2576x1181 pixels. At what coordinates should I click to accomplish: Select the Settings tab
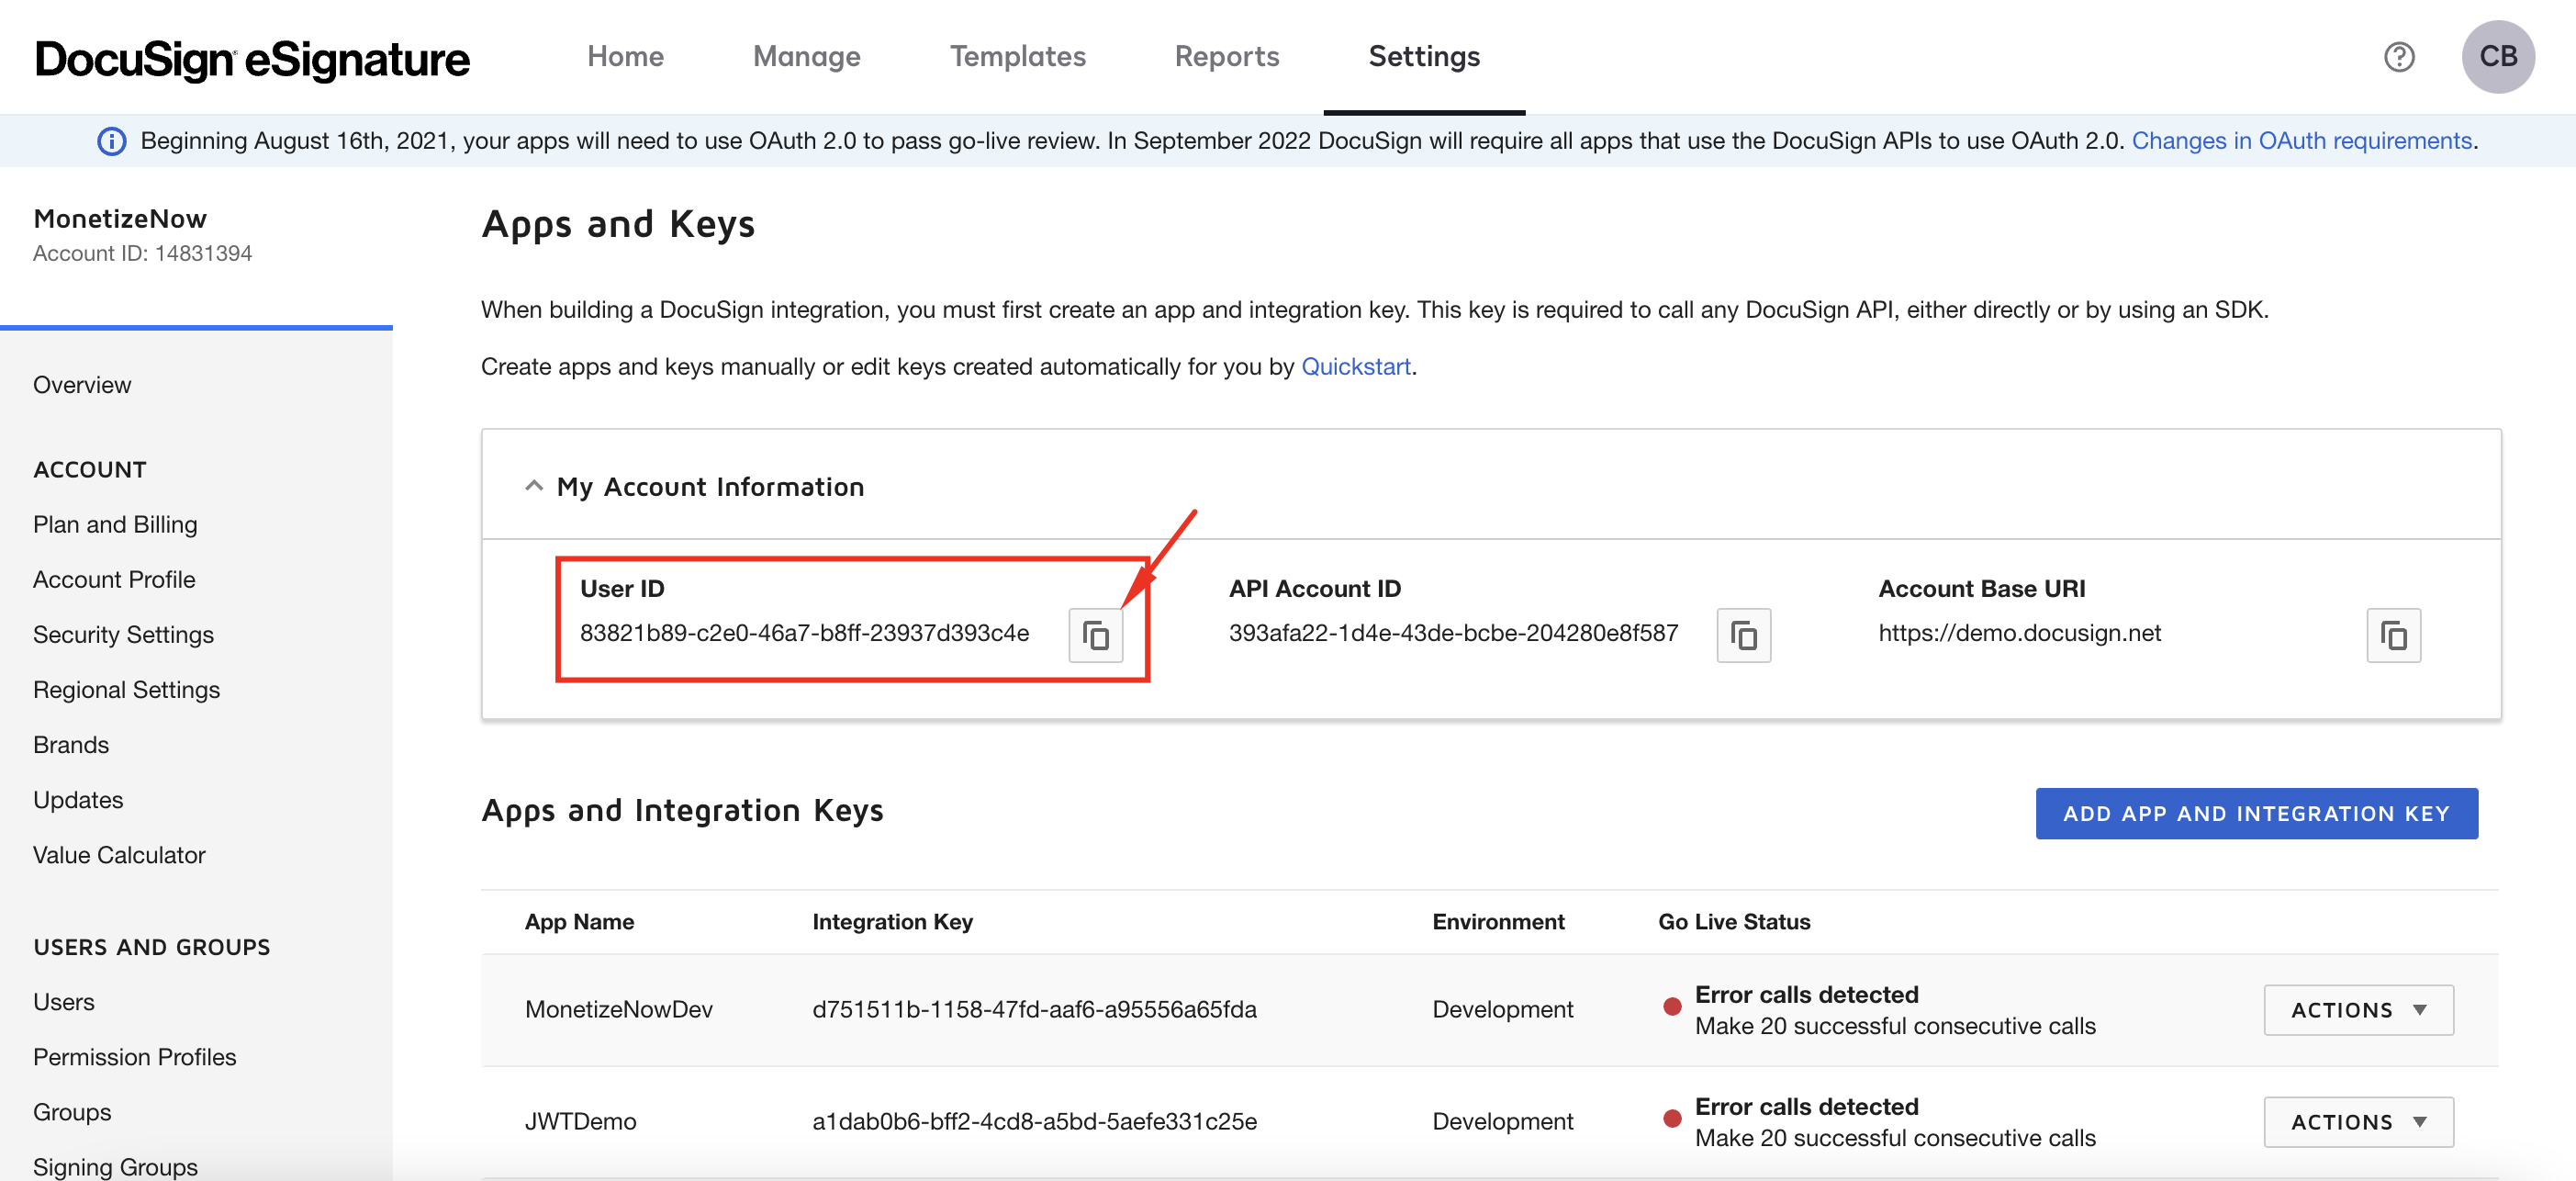pyautogui.click(x=1424, y=57)
